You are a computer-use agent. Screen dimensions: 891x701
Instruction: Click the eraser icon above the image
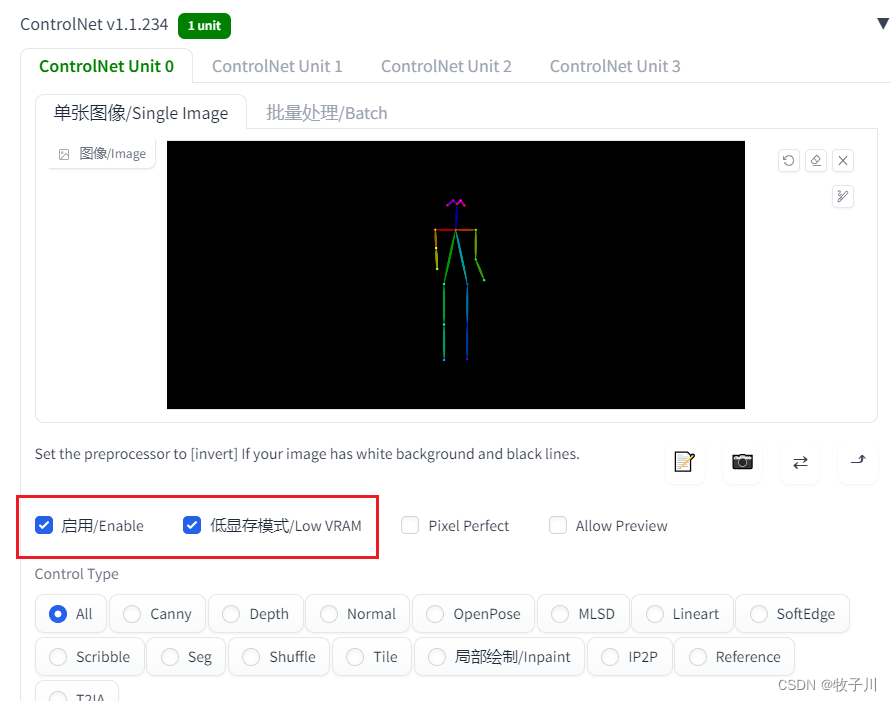click(x=816, y=161)
